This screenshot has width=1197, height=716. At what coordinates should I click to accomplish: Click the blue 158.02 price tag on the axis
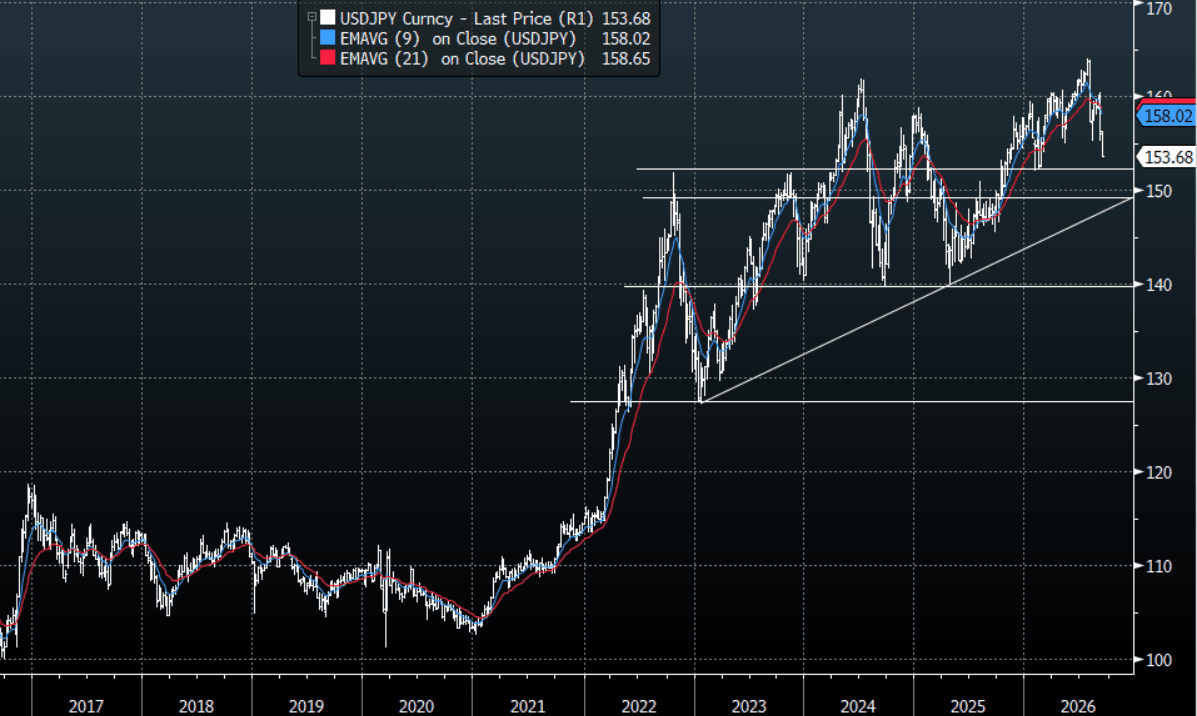tap(1166, 116)
